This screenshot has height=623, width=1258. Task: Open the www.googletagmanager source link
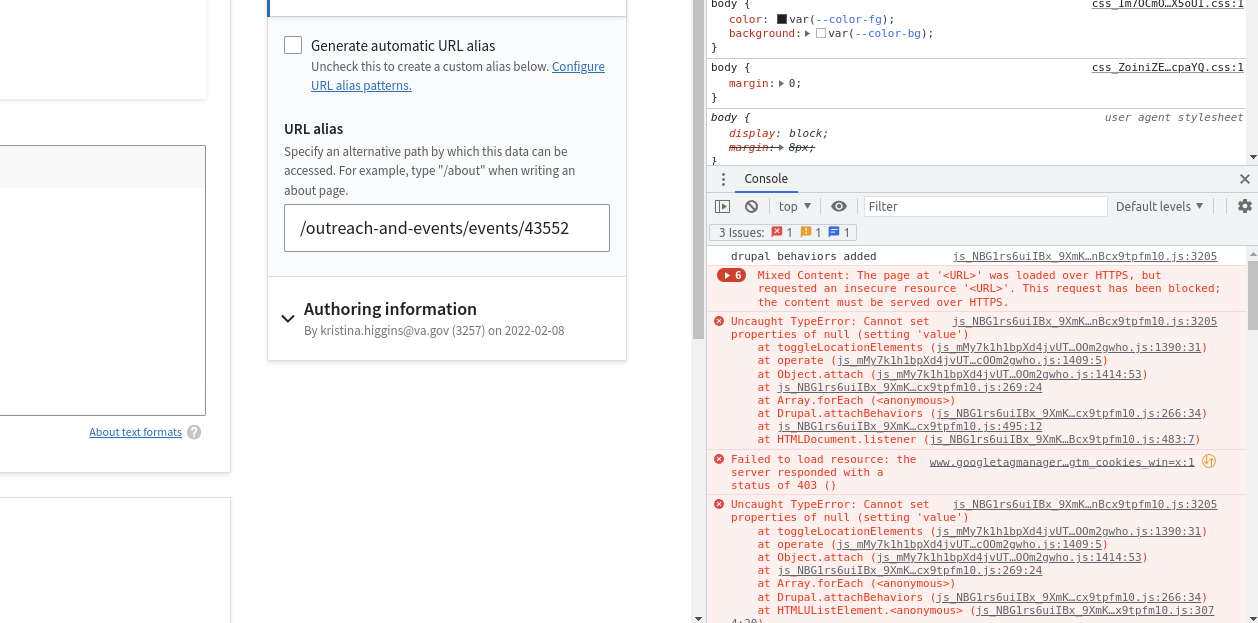(x=1062, y=462)
